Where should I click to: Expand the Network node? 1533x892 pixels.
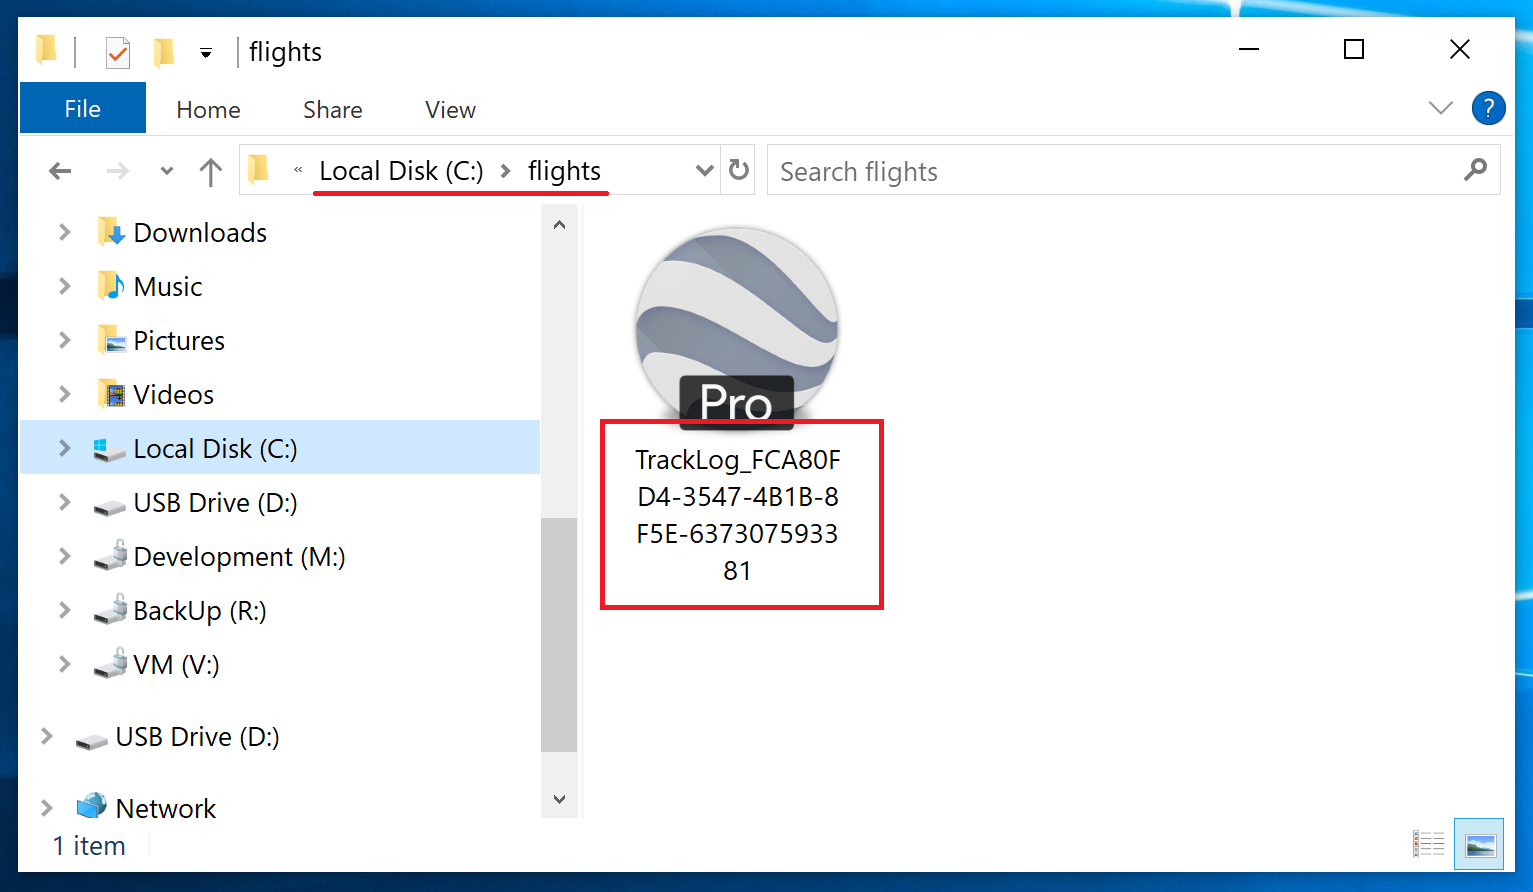coord(47,808)
